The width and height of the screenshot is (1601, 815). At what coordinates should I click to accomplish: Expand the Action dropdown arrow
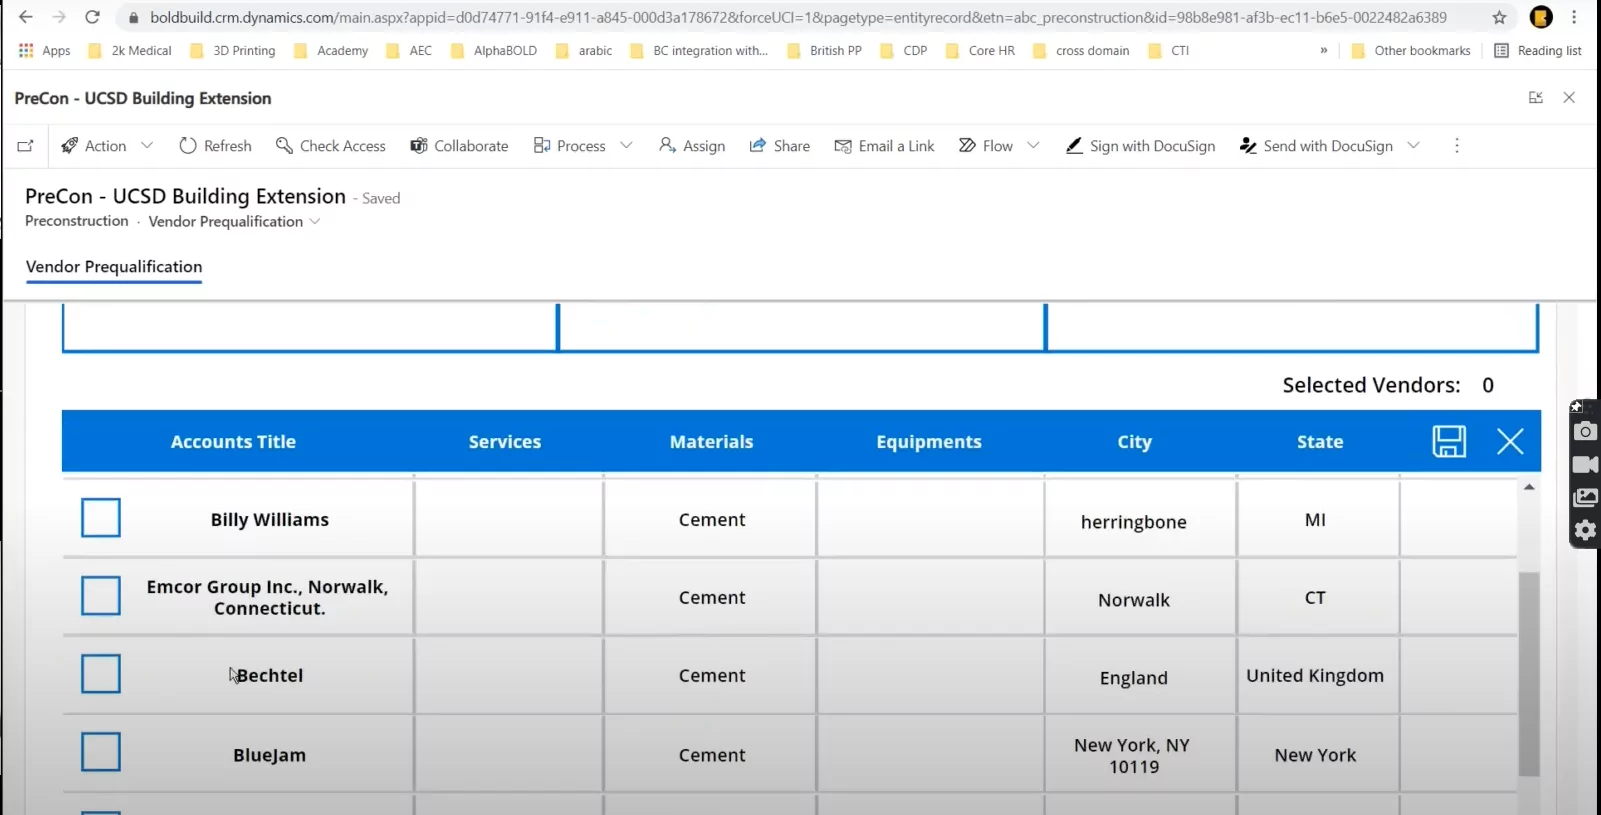click(x=147, y=146)
